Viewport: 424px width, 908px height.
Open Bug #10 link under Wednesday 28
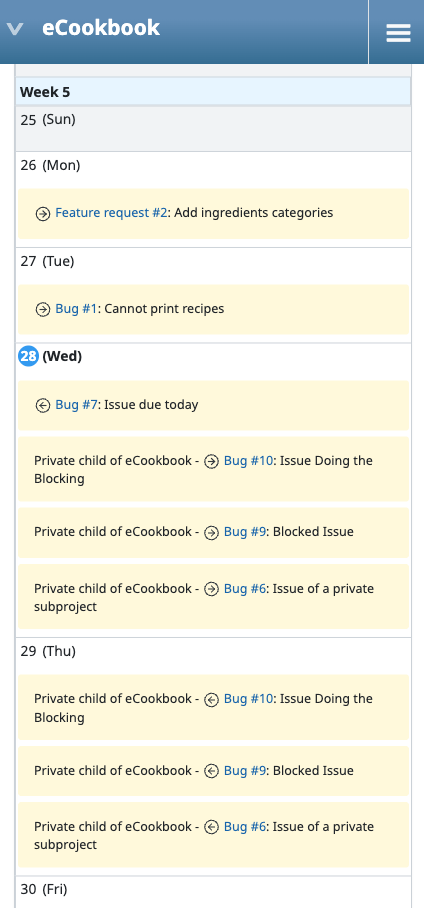[x=248, y=460]
